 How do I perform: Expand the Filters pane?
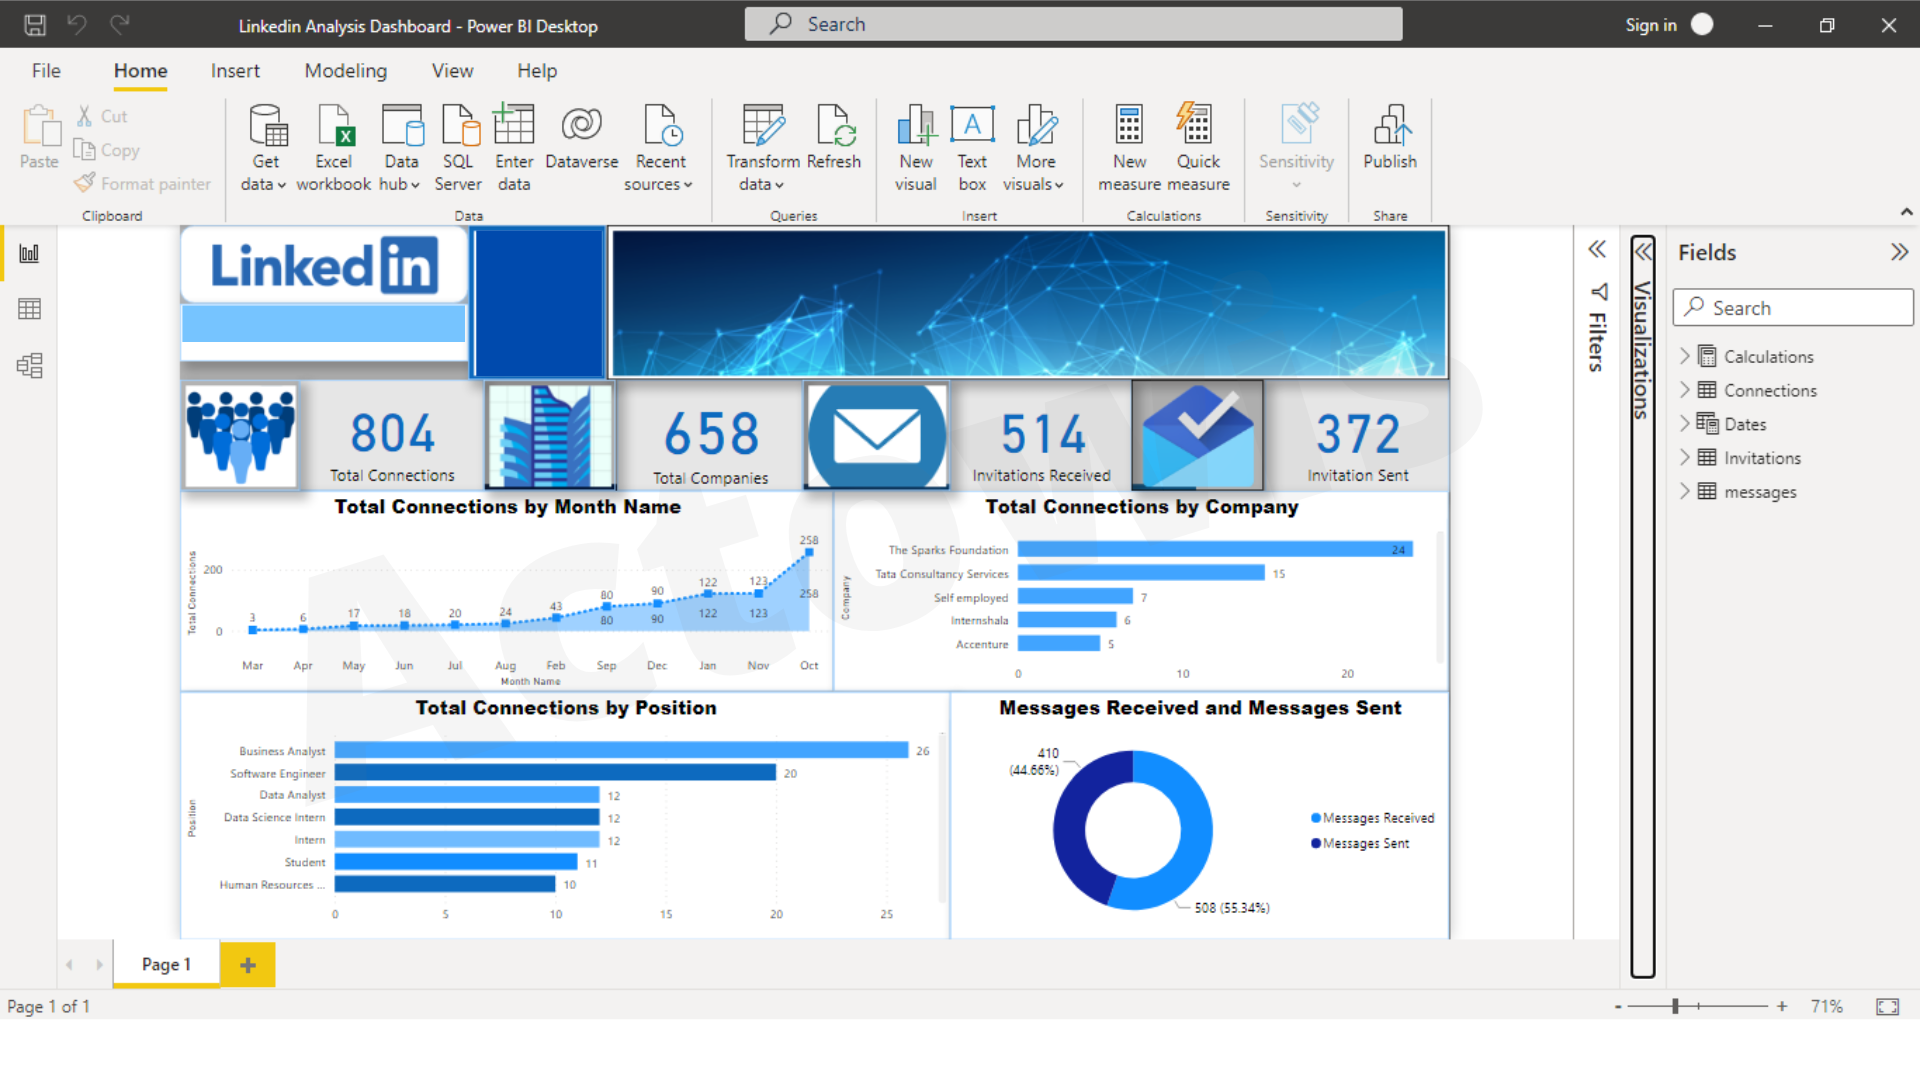click(1597, 249)
